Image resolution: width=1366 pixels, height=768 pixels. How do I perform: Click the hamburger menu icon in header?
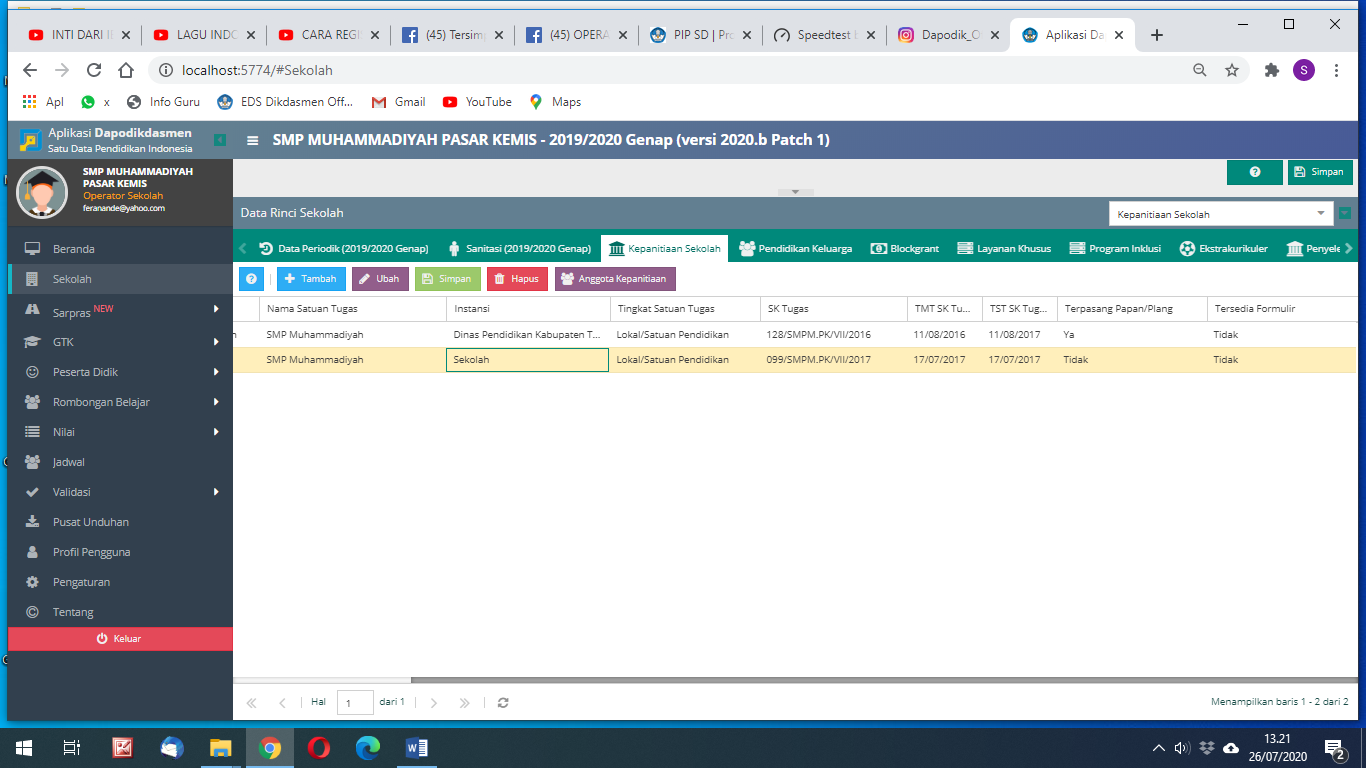pos(253,141)
